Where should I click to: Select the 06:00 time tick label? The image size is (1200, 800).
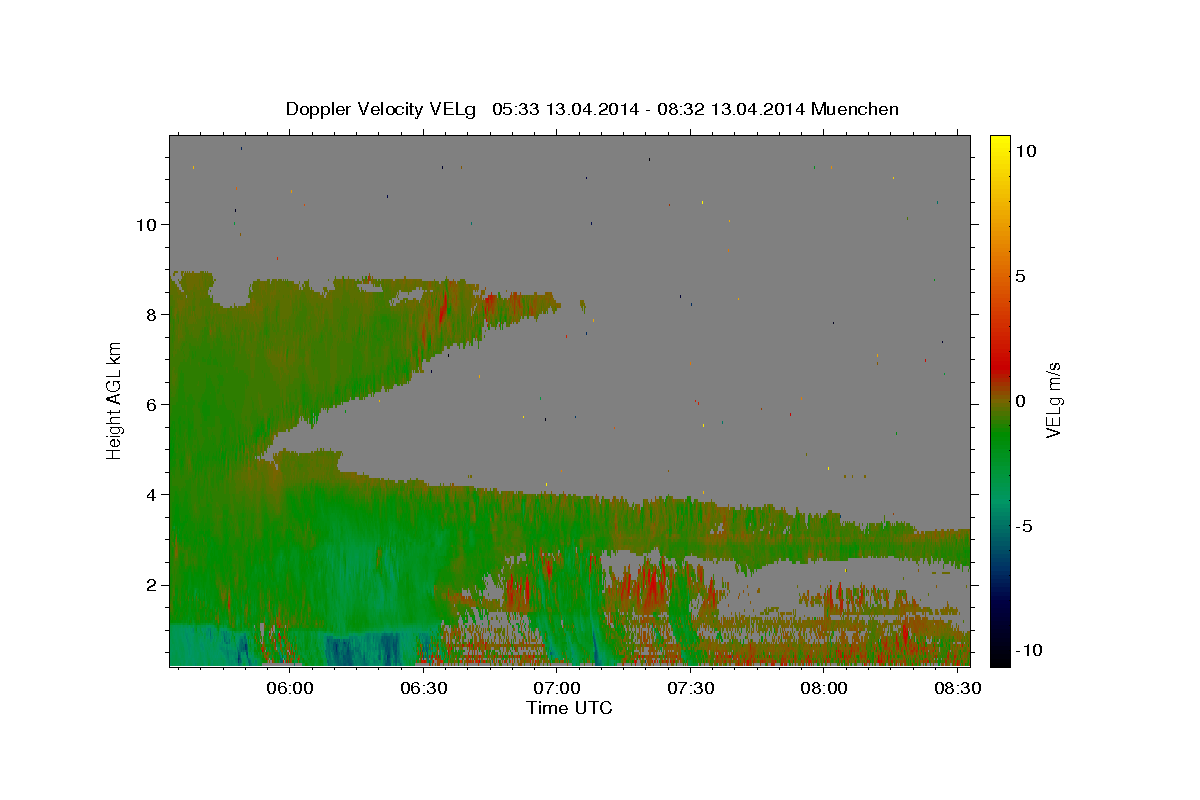coord(290,689)
